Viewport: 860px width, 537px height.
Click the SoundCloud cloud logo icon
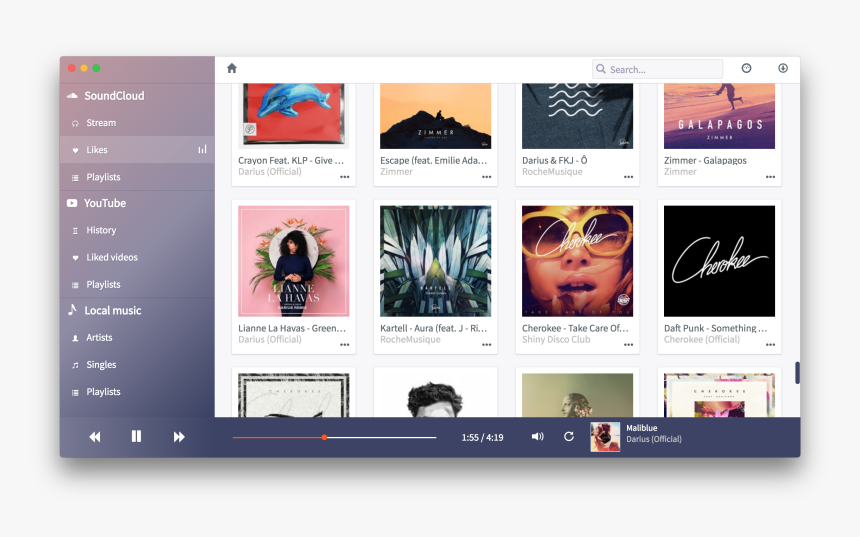tap(72, 96)
